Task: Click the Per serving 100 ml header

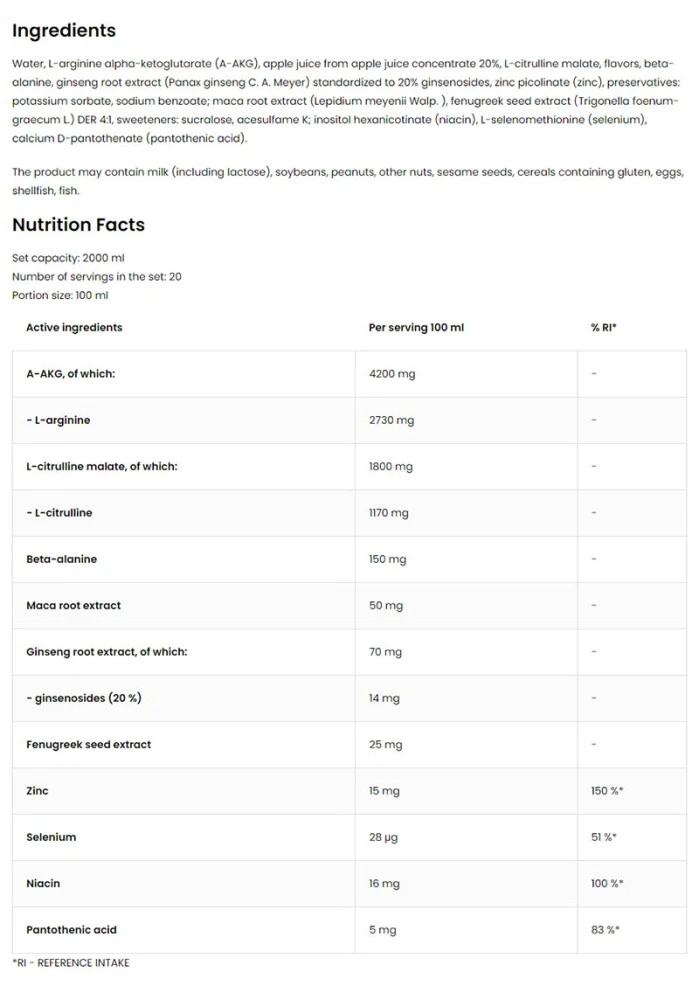Action: (416, 327)
